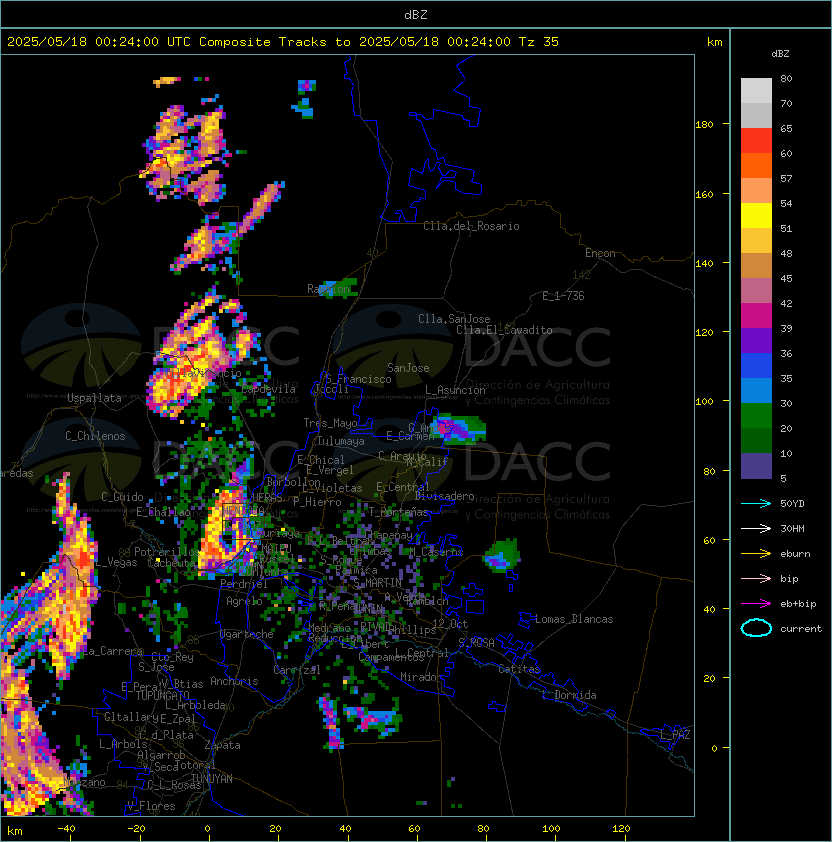Image resolution: width=832 pixels, height=842 pixels.
Task: Click the 'E_1-736' map label
Action: (x=563, y=296)
